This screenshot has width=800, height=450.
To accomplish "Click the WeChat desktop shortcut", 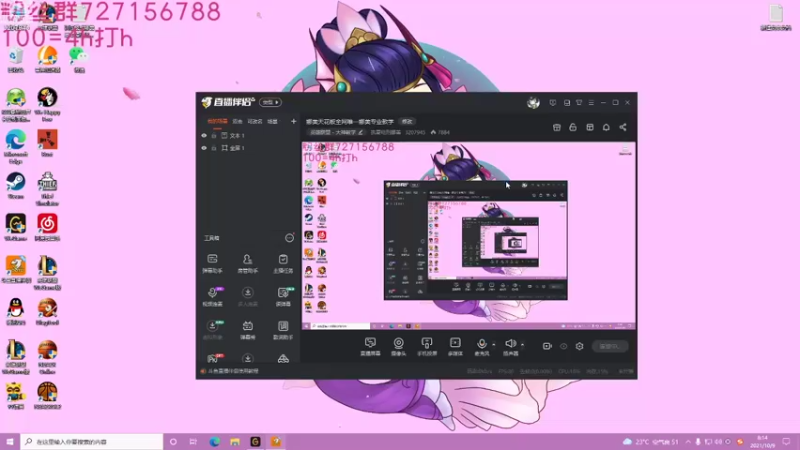I will pos(79,59).
